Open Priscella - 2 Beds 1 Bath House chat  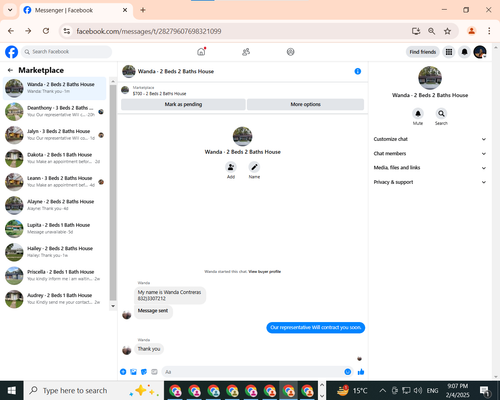tap(55, 275)
